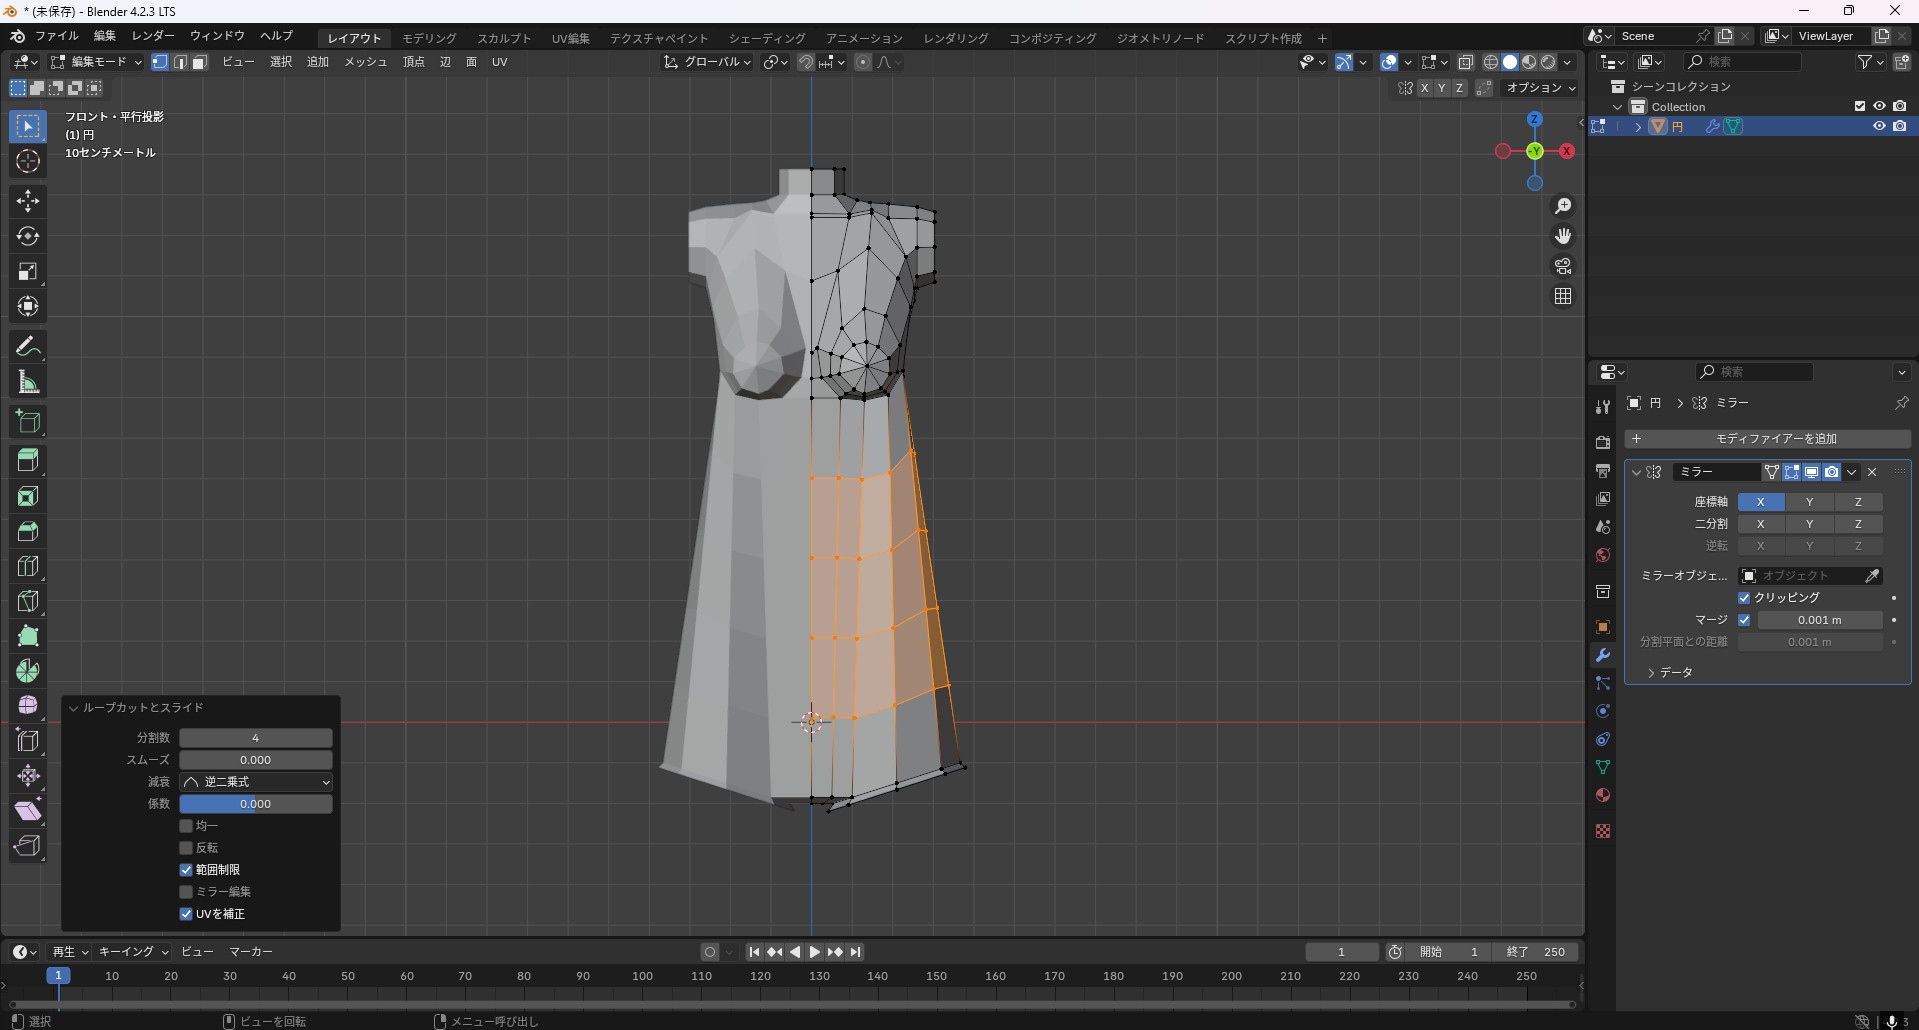Select the Knife tool

pyautogui.click(x=28, y=601)
